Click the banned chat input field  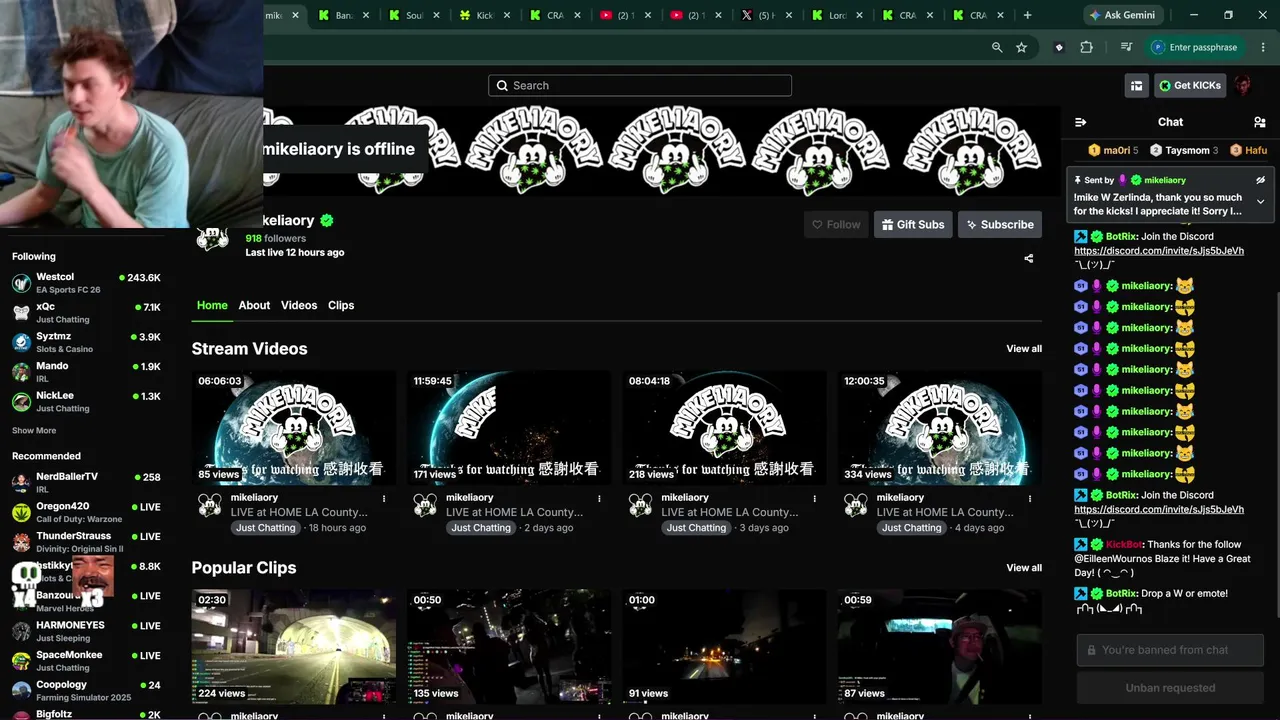tap(1170, 650)
